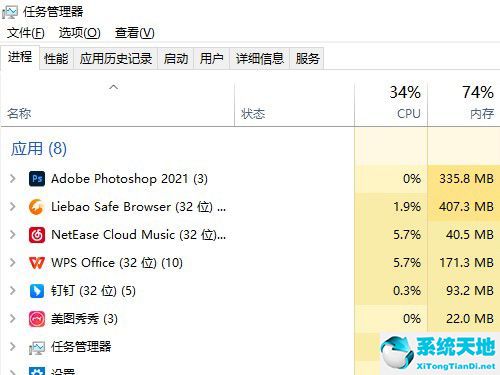Click the Liebao Safe Browser icon

37,207
